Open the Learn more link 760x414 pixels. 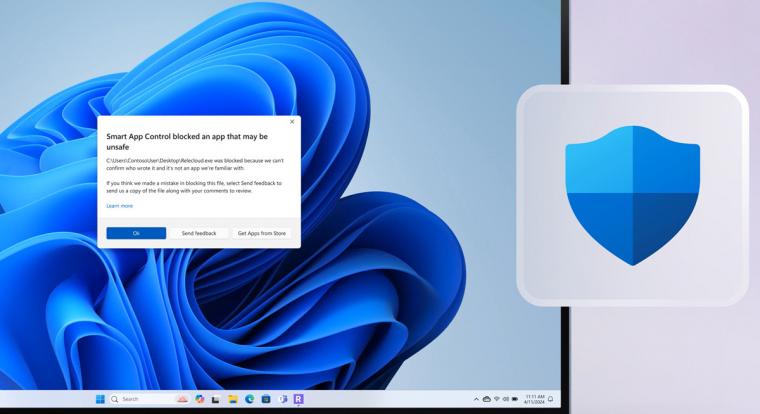click(x=119, y=206)
